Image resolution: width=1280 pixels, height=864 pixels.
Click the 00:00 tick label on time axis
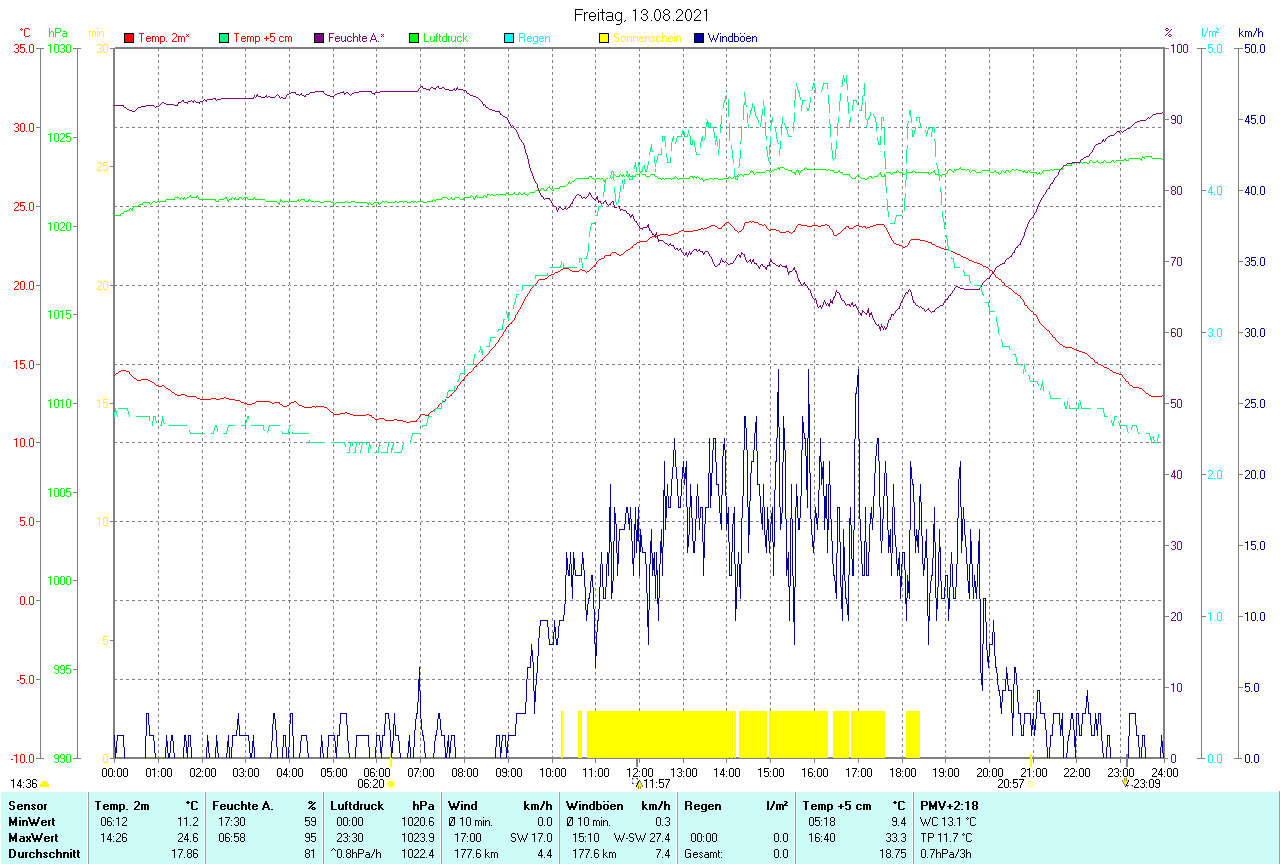tap(115, 772)
